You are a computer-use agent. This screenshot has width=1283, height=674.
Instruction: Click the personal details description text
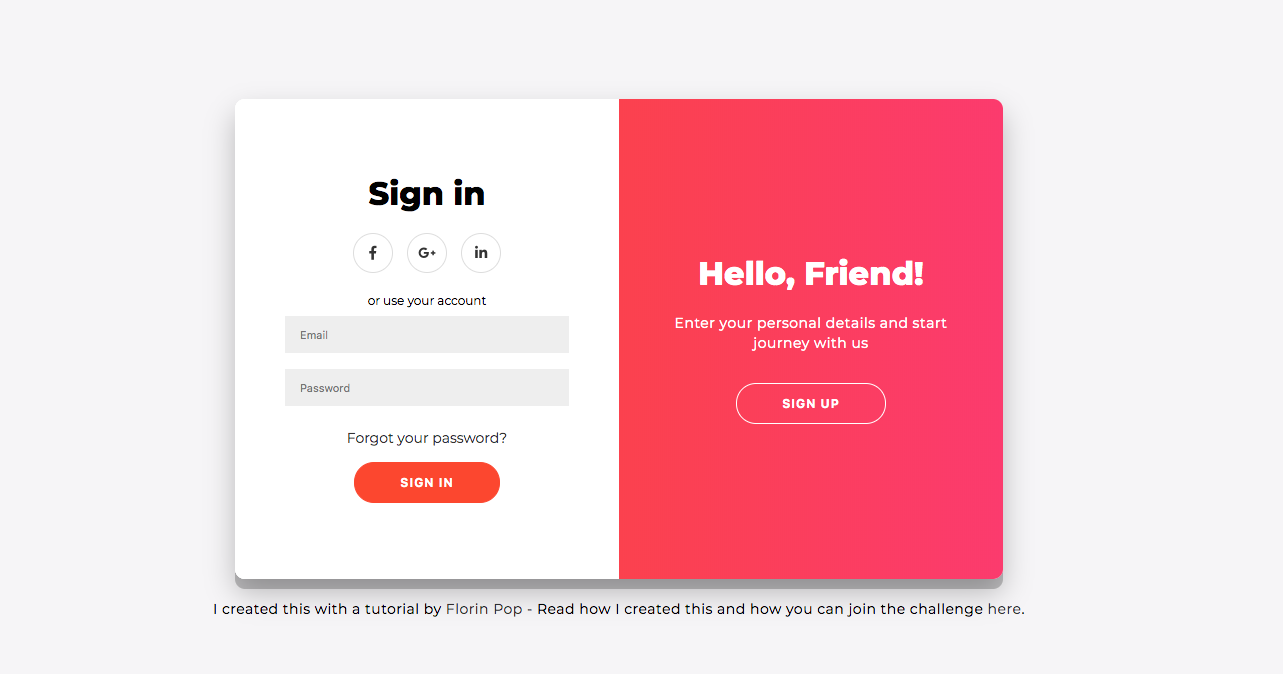pos(810,333)
